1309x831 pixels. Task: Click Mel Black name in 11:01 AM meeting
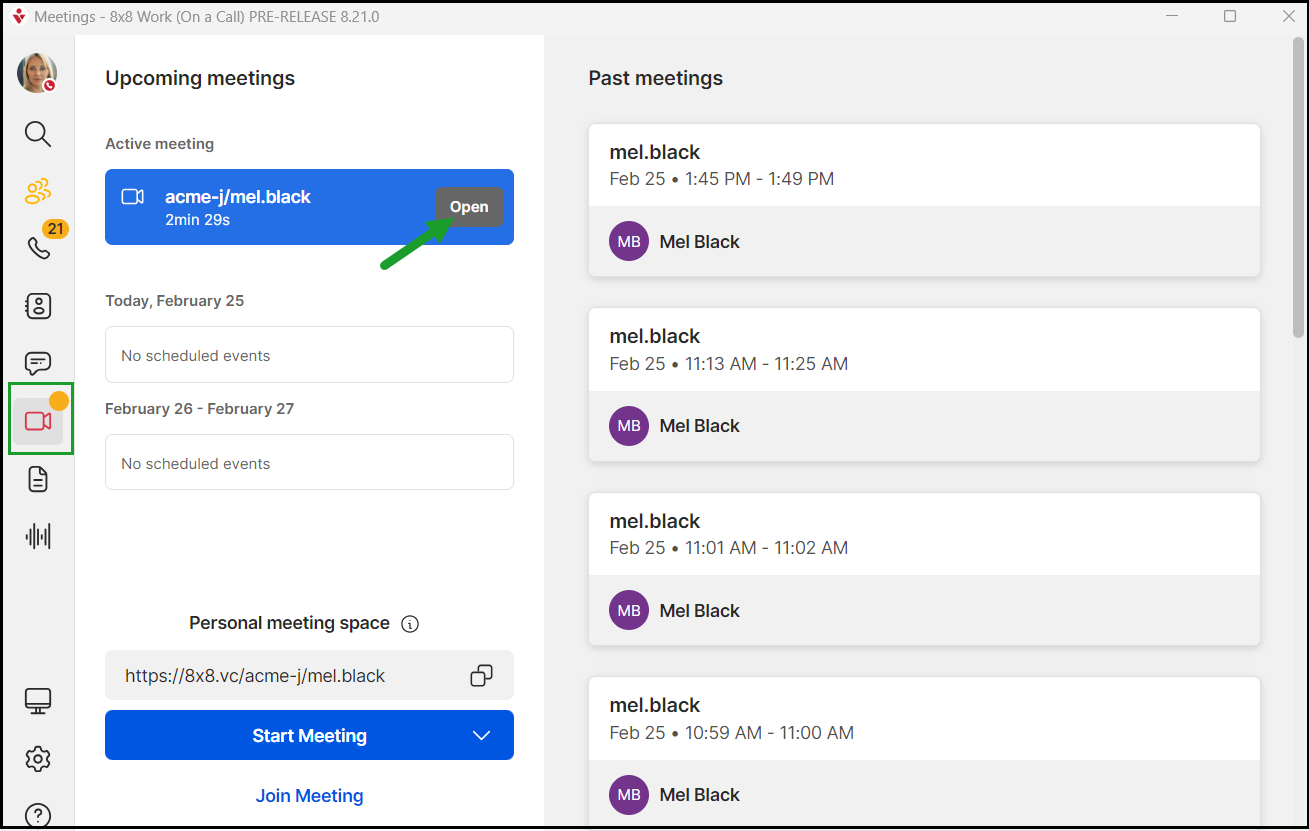[x=700, y=611]
